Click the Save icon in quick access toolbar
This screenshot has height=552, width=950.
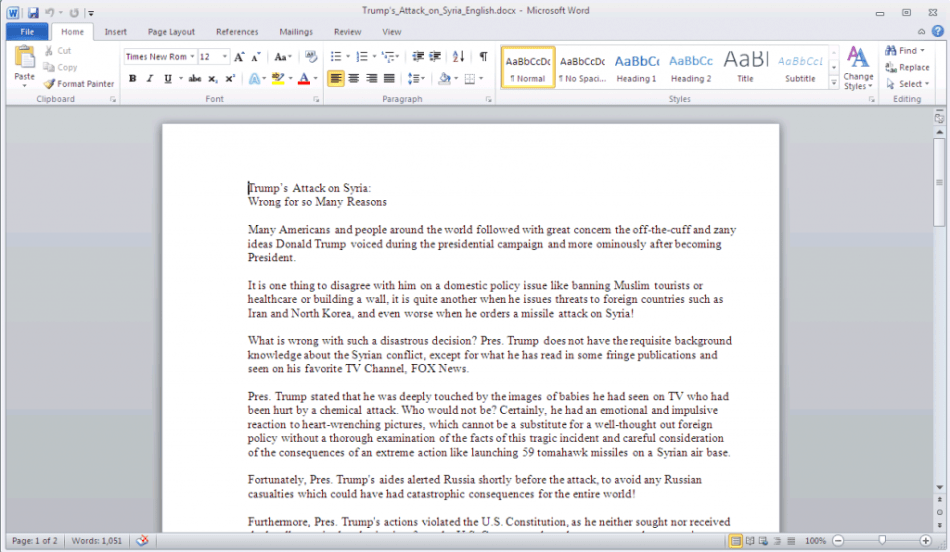click(33, 13)
